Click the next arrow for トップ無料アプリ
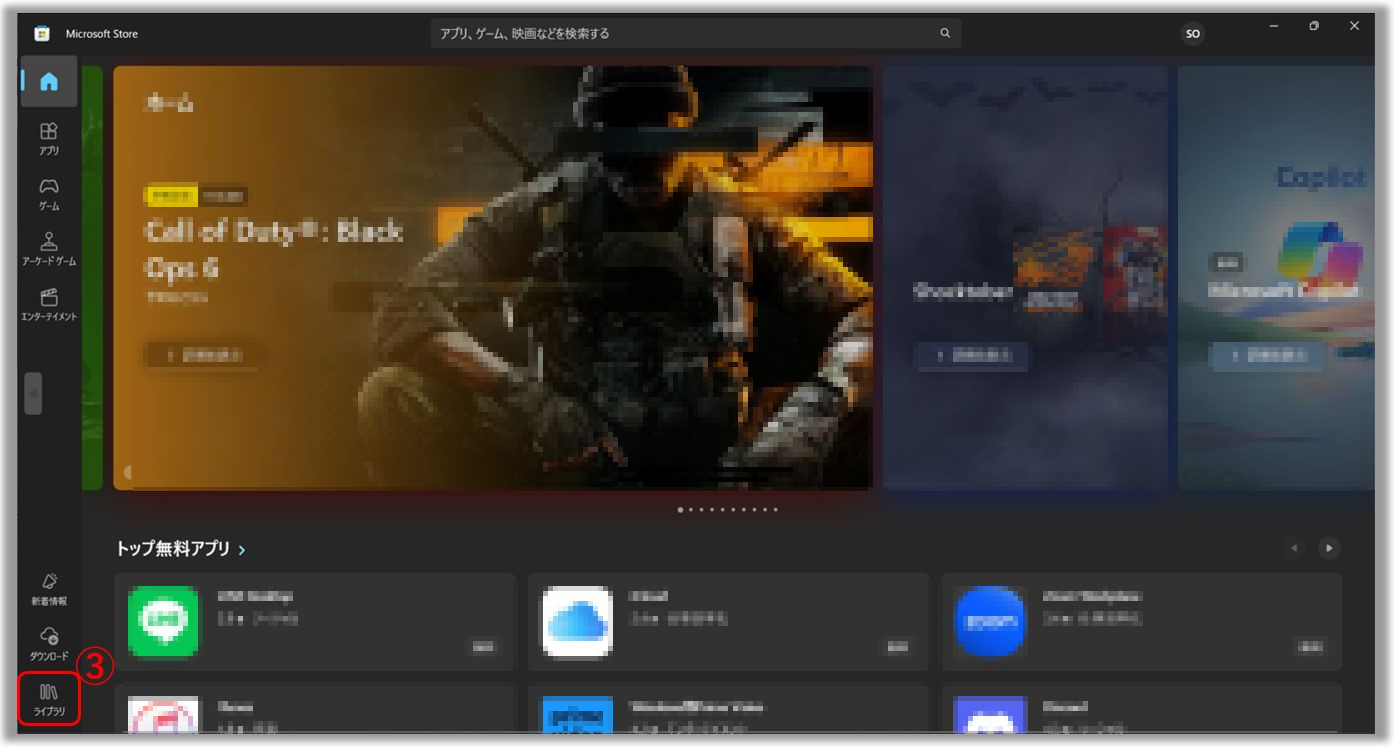The height and width of the screenshot is (747, 1394). point(1329,548)
